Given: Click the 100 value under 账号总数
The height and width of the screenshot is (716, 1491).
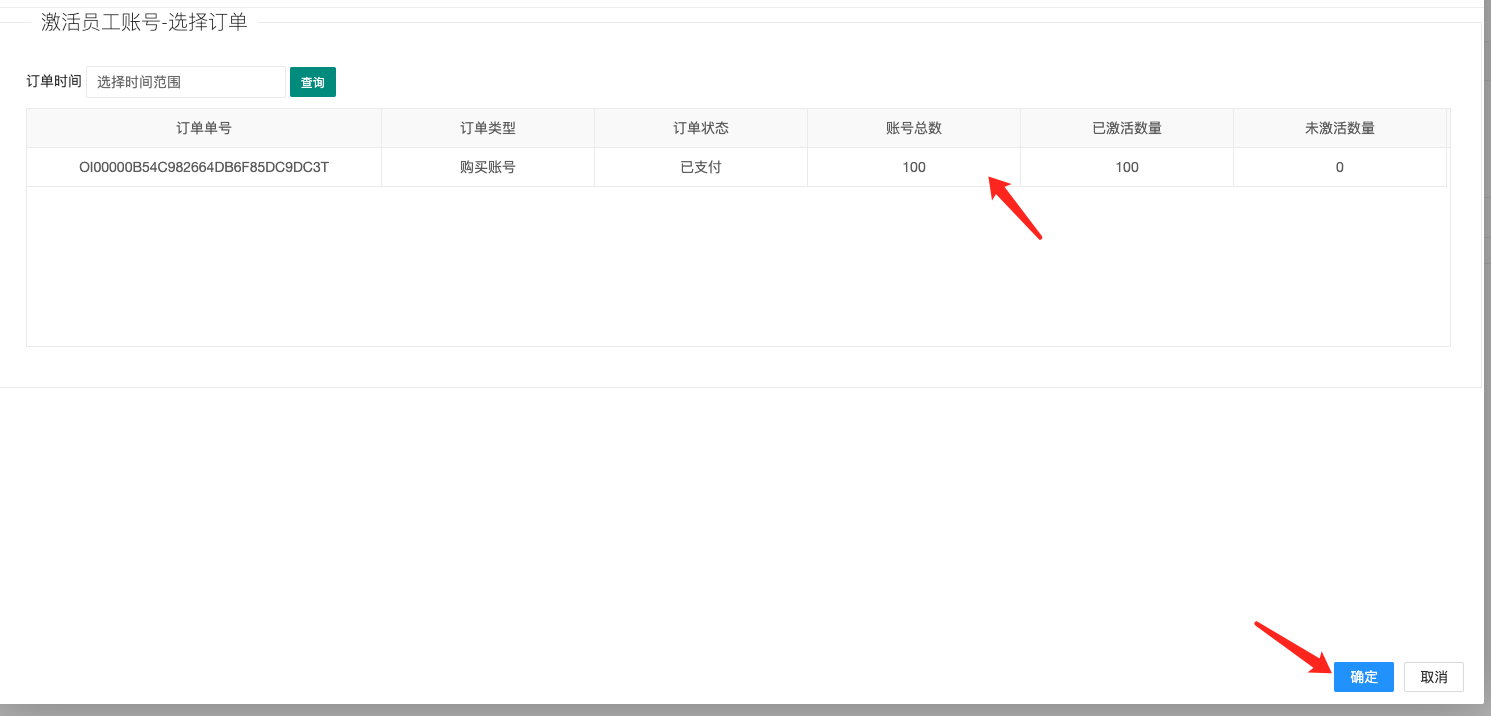Looking at the screenshot, I should pyautogui.click(x=914, y=167).
